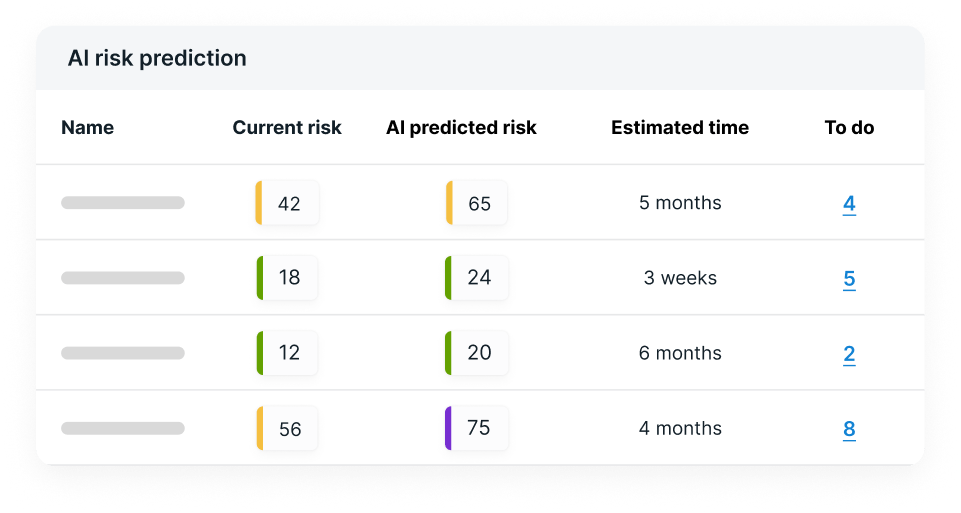Image resolution: width=961 pixels, height=513 pixels.
Task: Click the AI risk prediction title
Action: point(157,58)
